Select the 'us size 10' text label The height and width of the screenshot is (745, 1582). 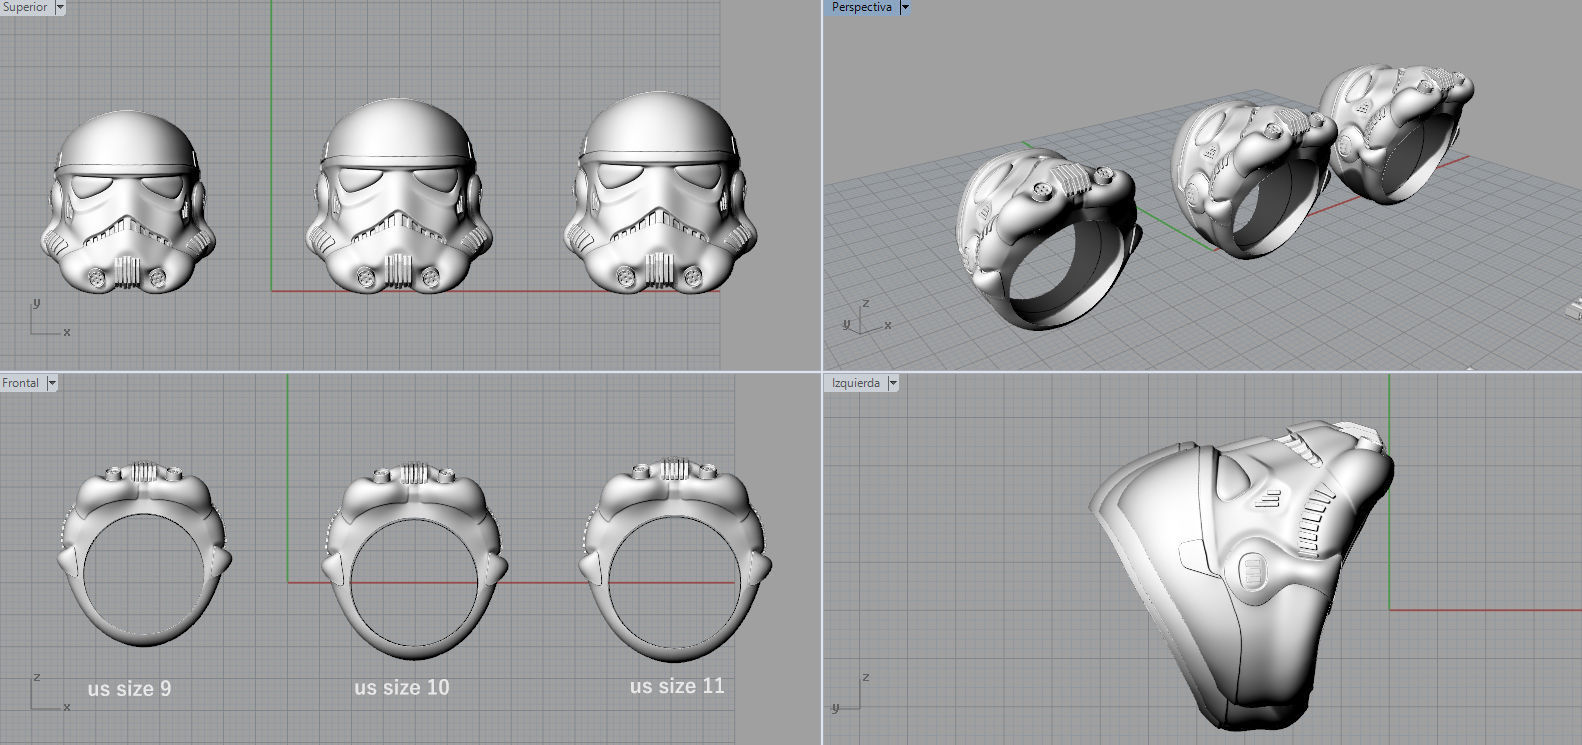[402, 687]
